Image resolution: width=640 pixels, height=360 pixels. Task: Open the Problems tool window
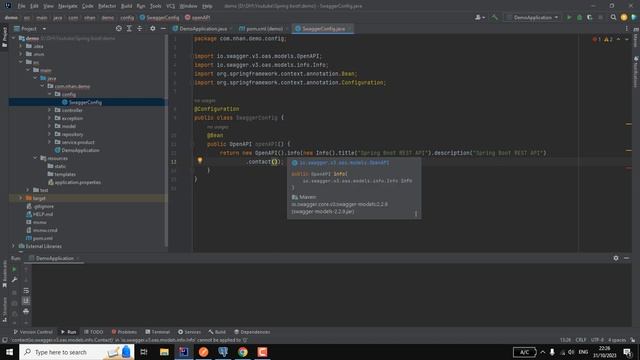click(x=124, y=332)
